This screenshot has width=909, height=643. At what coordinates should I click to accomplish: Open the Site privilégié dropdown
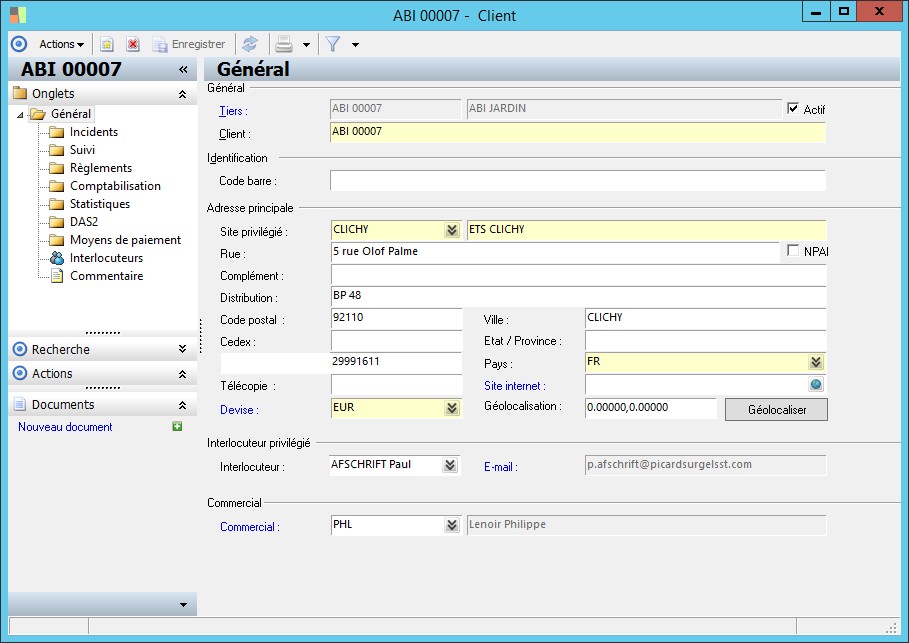tap(452, 230)
